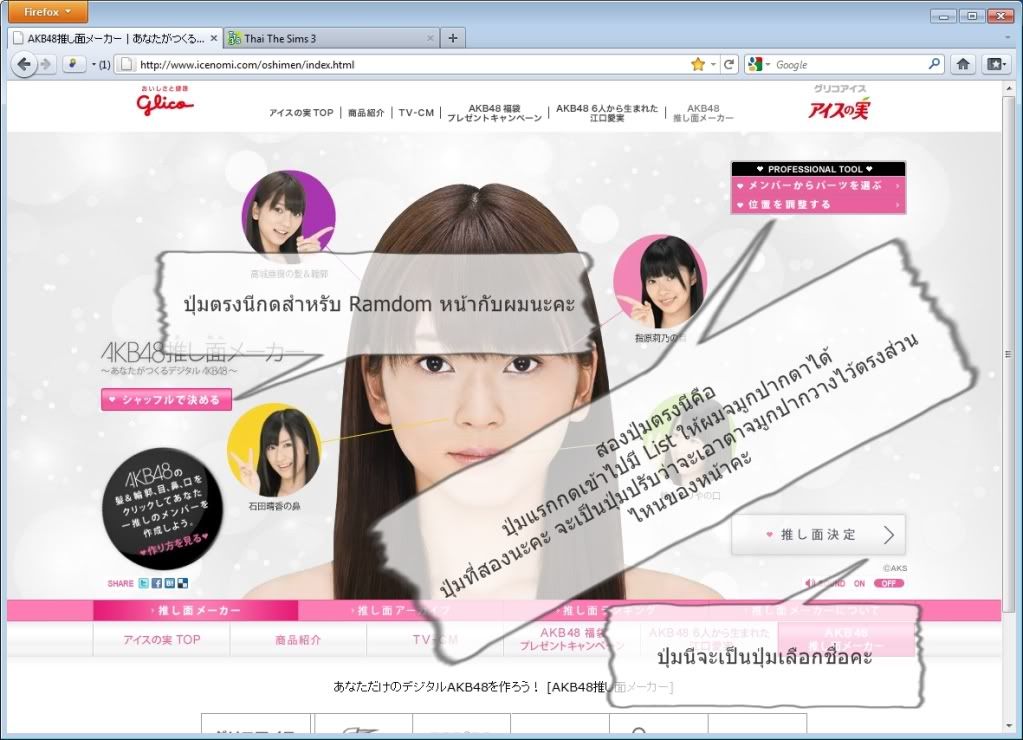Open アイスの実 TOP in the lower pink navigation
Viewport: 1023px width, 740px height.
coord(162,640)
